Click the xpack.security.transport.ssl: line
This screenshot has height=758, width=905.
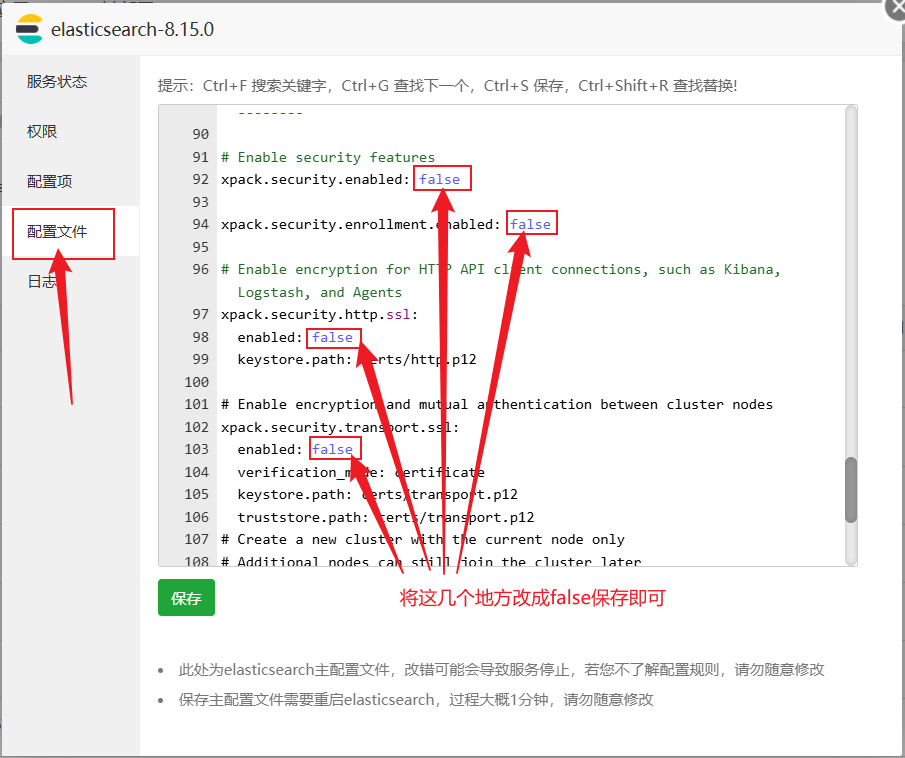[340, 427]
